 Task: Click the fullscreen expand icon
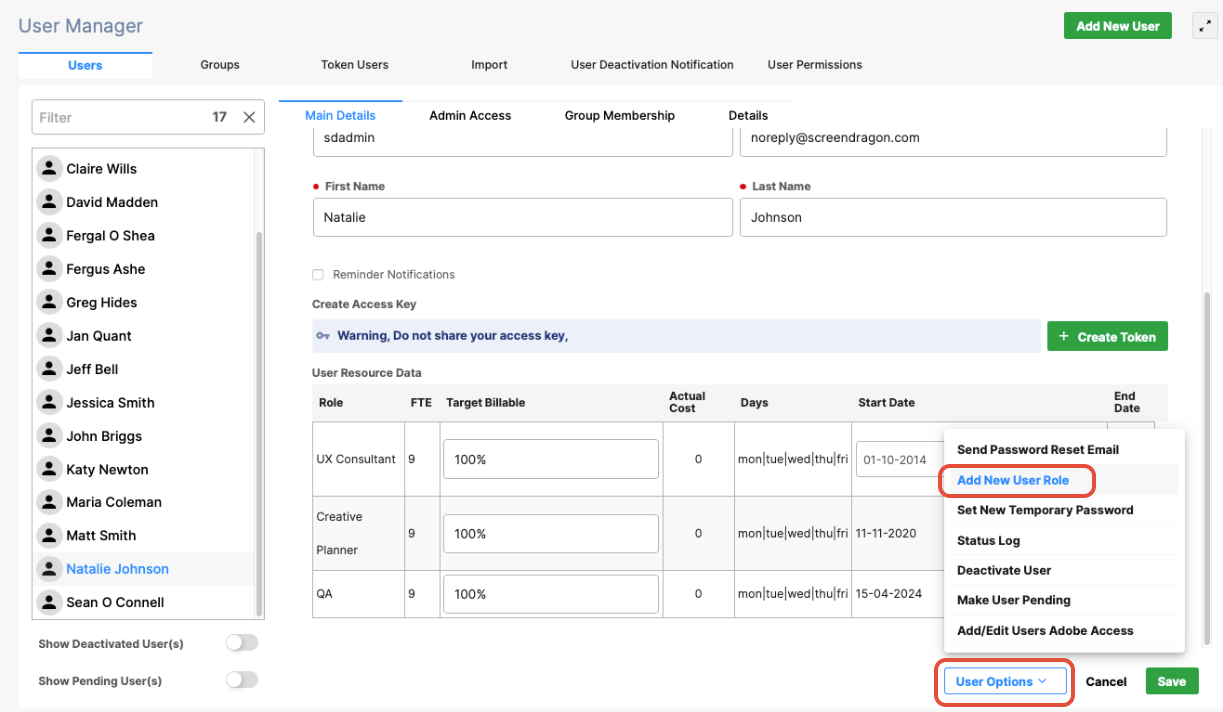click(1205, 27)
